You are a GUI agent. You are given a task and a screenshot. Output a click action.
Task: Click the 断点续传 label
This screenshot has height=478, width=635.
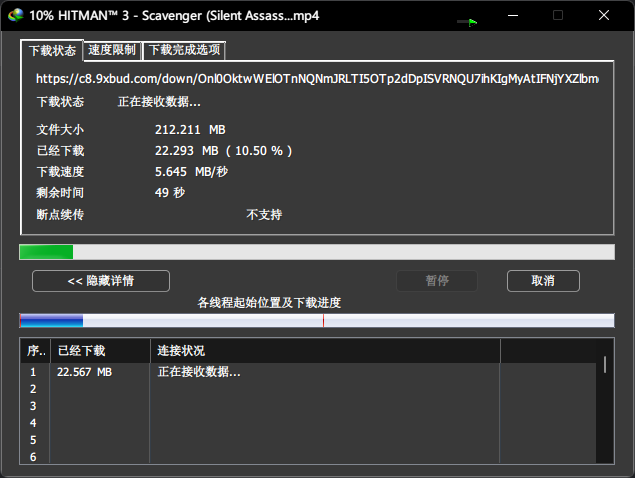(x=60, y=214)
